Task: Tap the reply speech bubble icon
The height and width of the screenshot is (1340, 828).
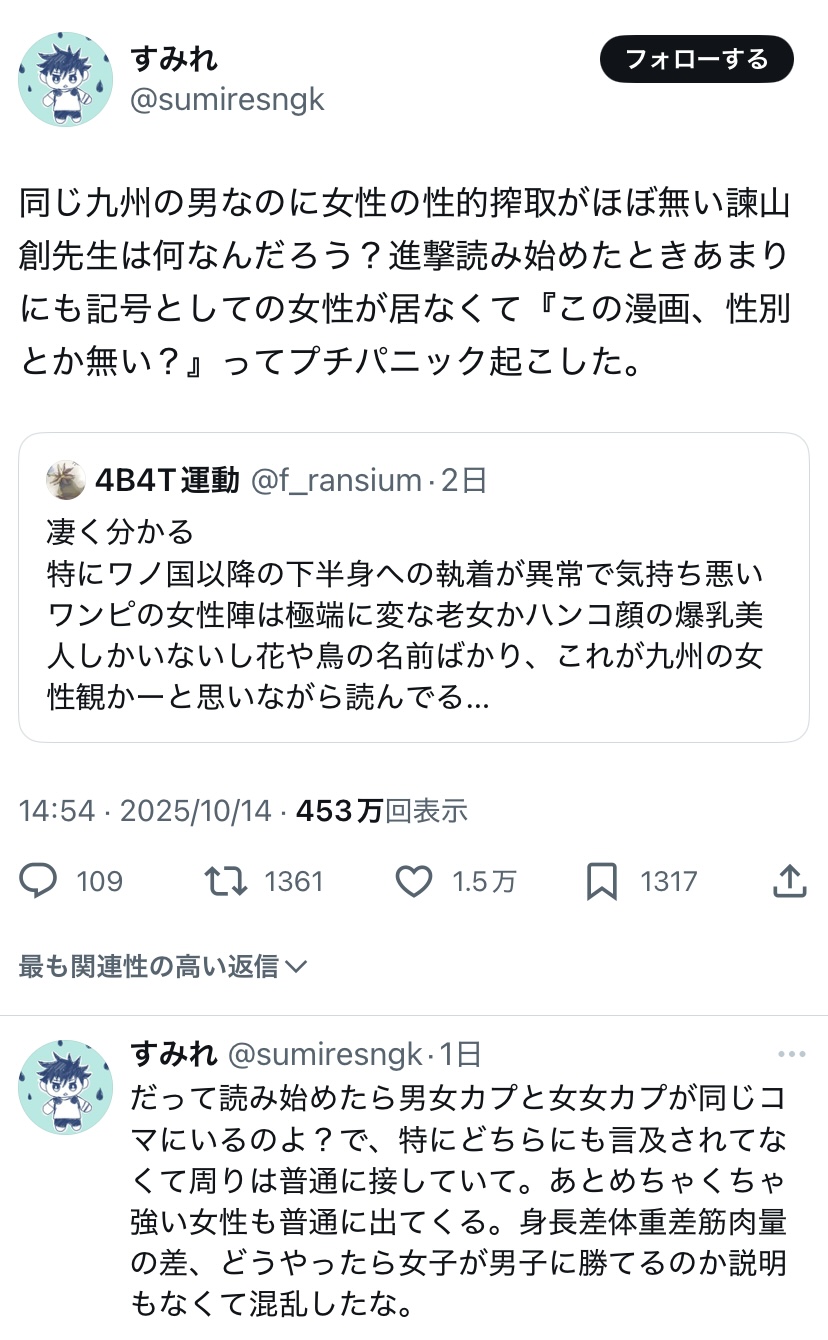Action: tap(38, 880)
